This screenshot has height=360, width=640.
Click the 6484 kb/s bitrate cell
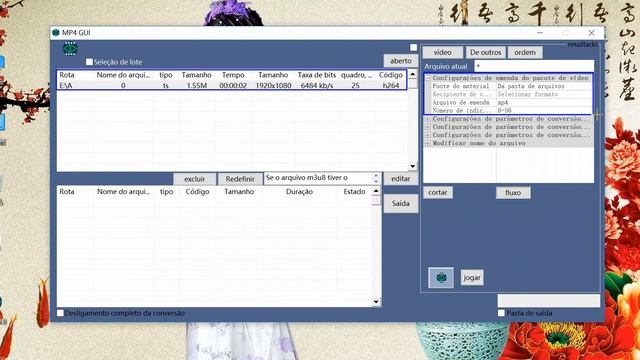point(317,85)
